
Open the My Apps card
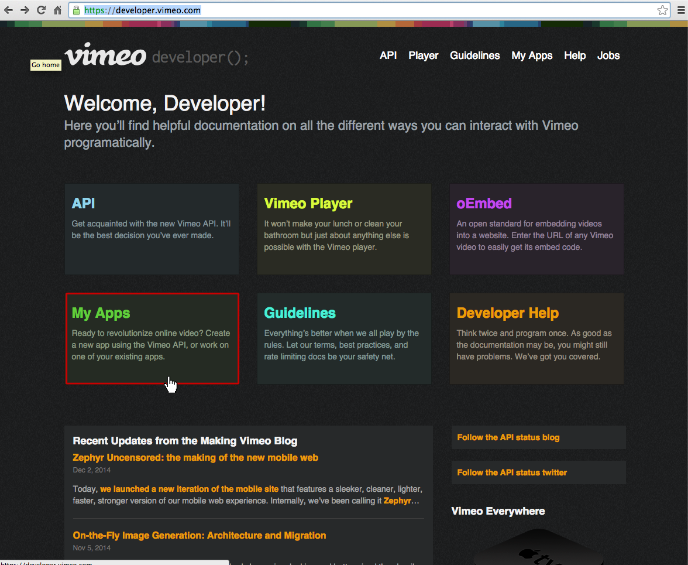pos(152,338)
